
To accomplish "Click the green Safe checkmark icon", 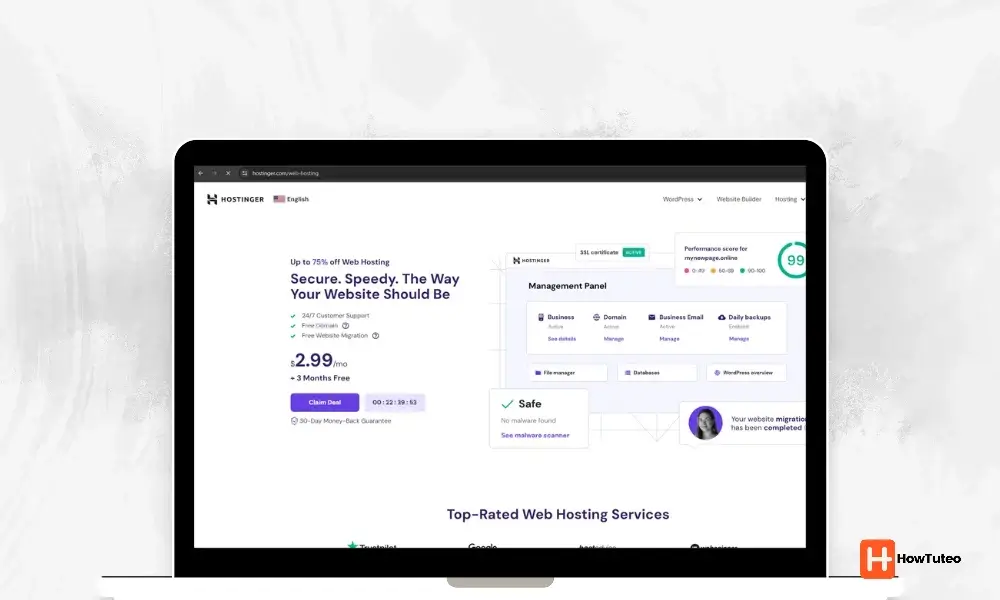I will coord(508,404).
